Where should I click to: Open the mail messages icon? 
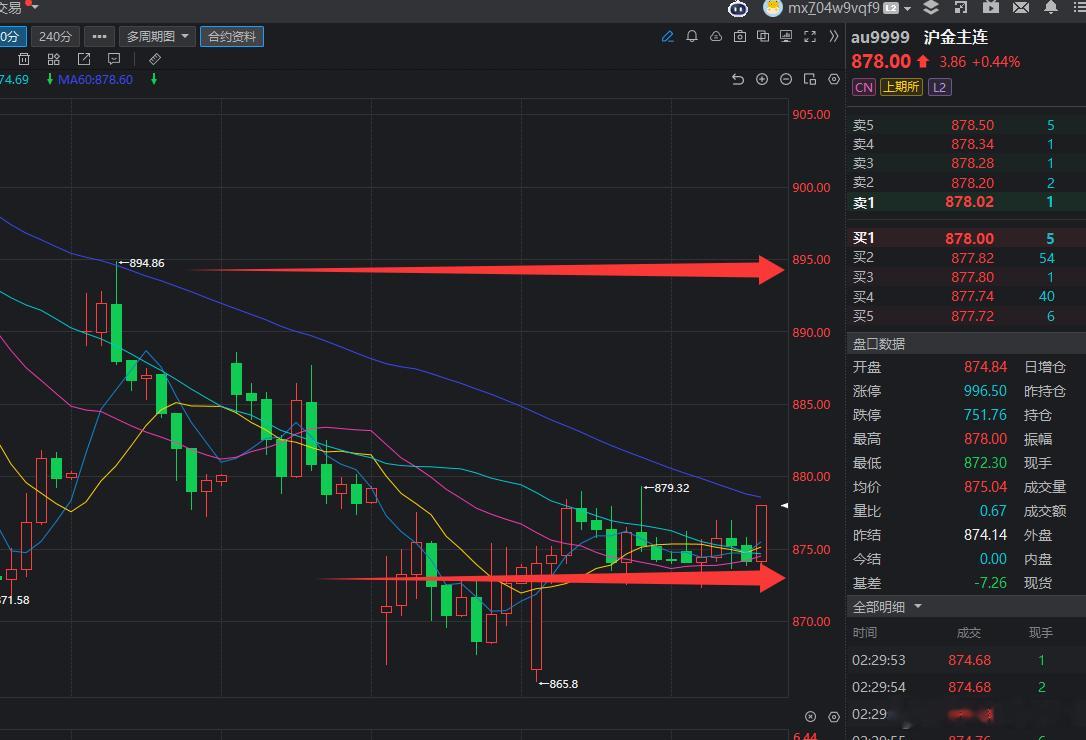click(x=1021, y=8)
